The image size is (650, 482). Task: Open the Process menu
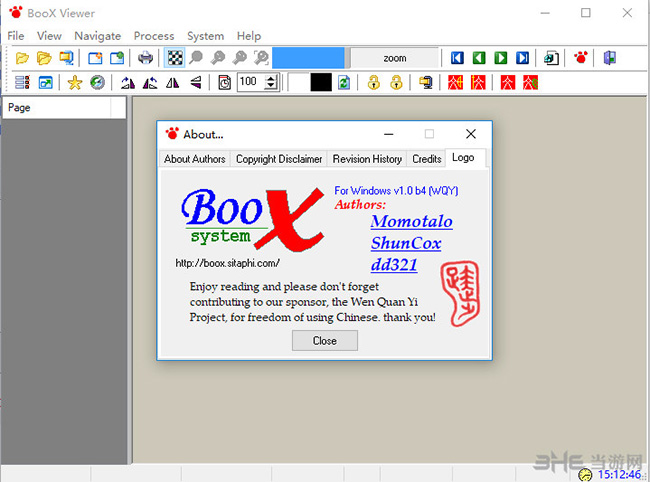(154, 36)
